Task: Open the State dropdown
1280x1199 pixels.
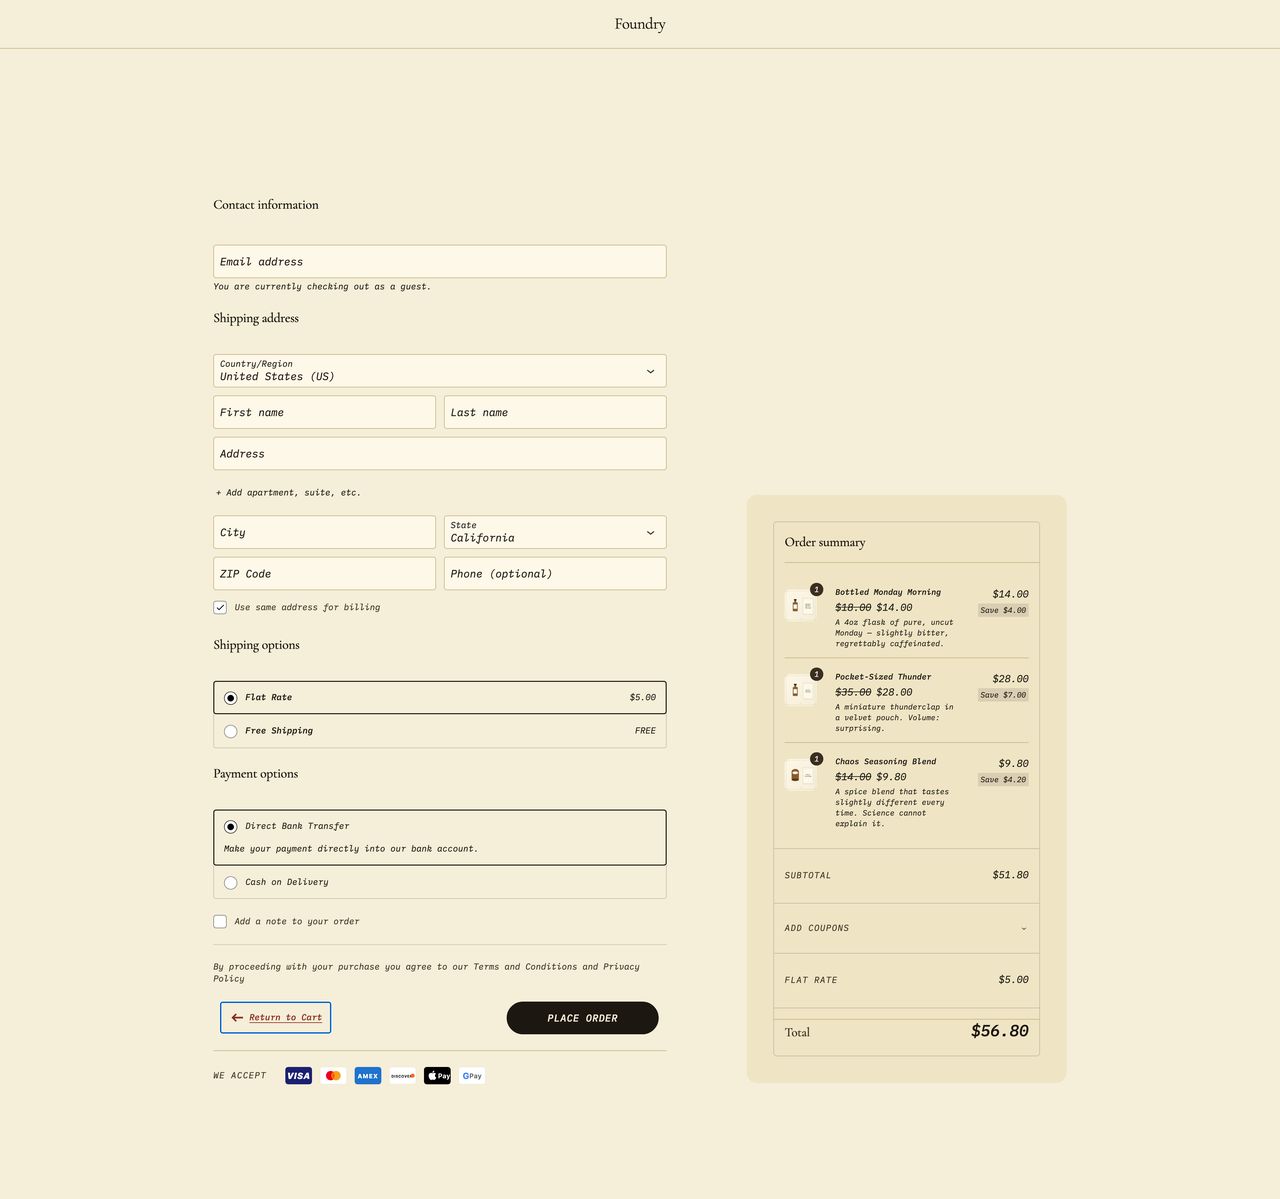Action: point(554,532)
